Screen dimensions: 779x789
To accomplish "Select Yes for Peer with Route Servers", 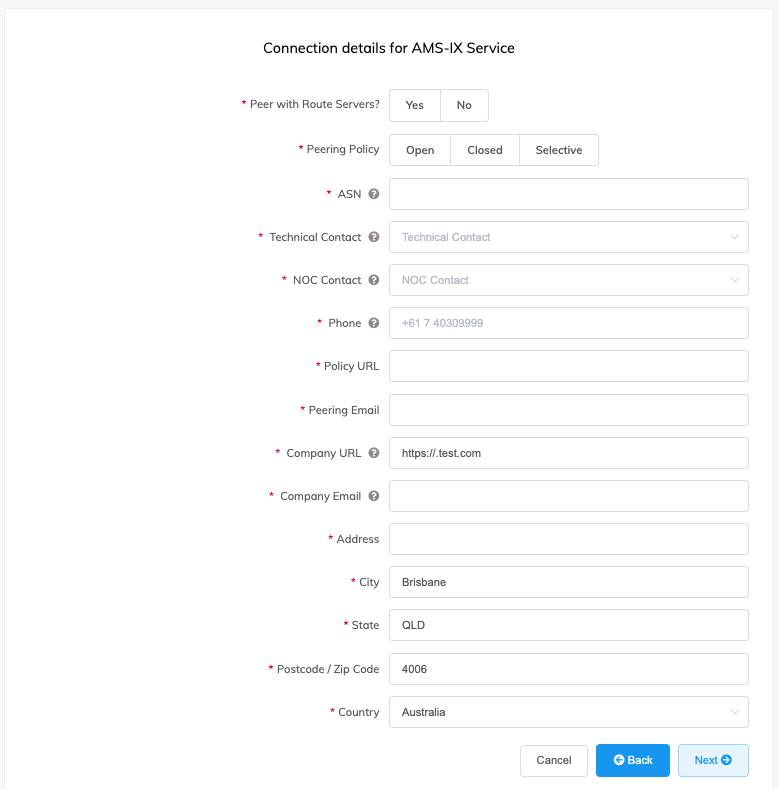I will click(x=415, y=105).
